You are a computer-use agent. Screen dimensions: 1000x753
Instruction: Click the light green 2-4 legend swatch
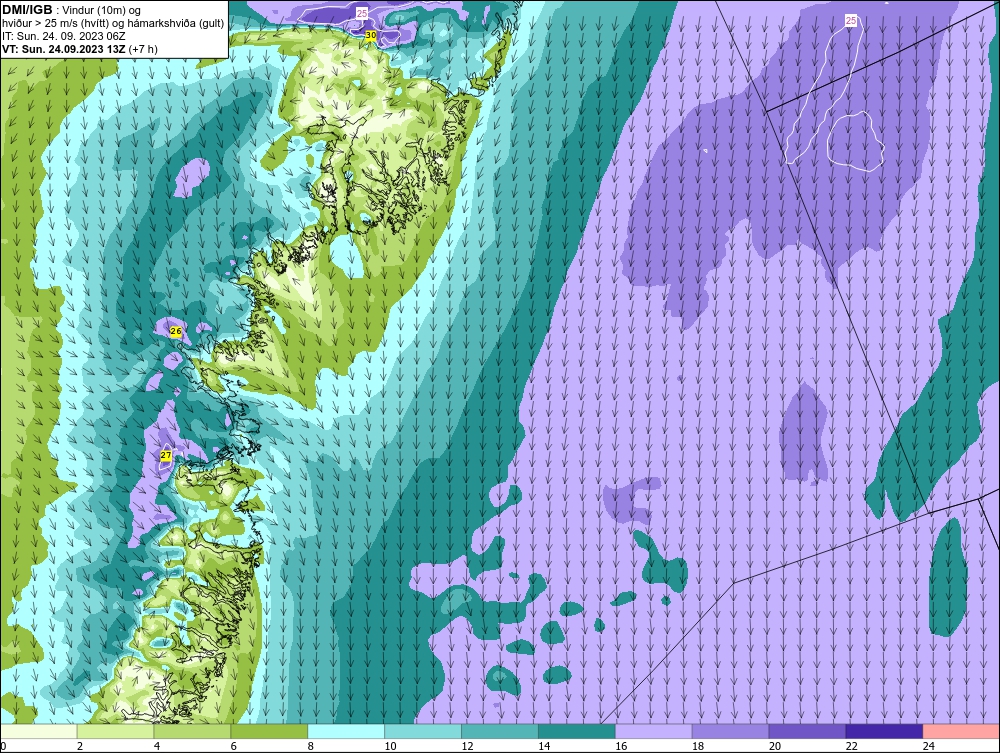(115, 731)
